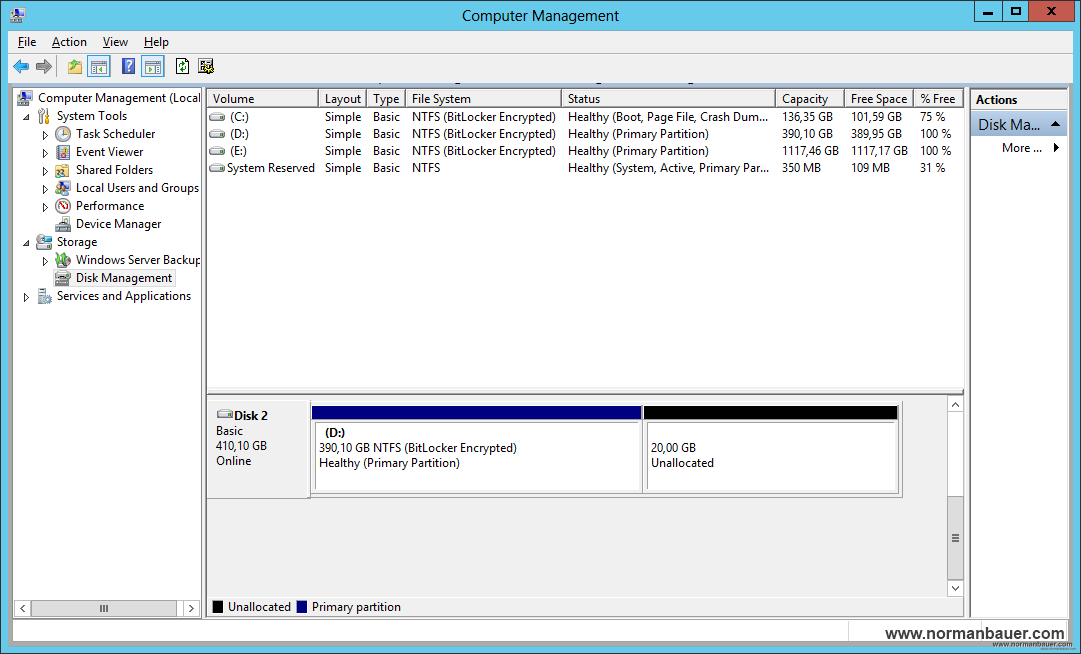Toggle Show/Hide Action Pane button
Viewport: 1081px width, 654px height.
pyautogui.click(x=152, y=67)
